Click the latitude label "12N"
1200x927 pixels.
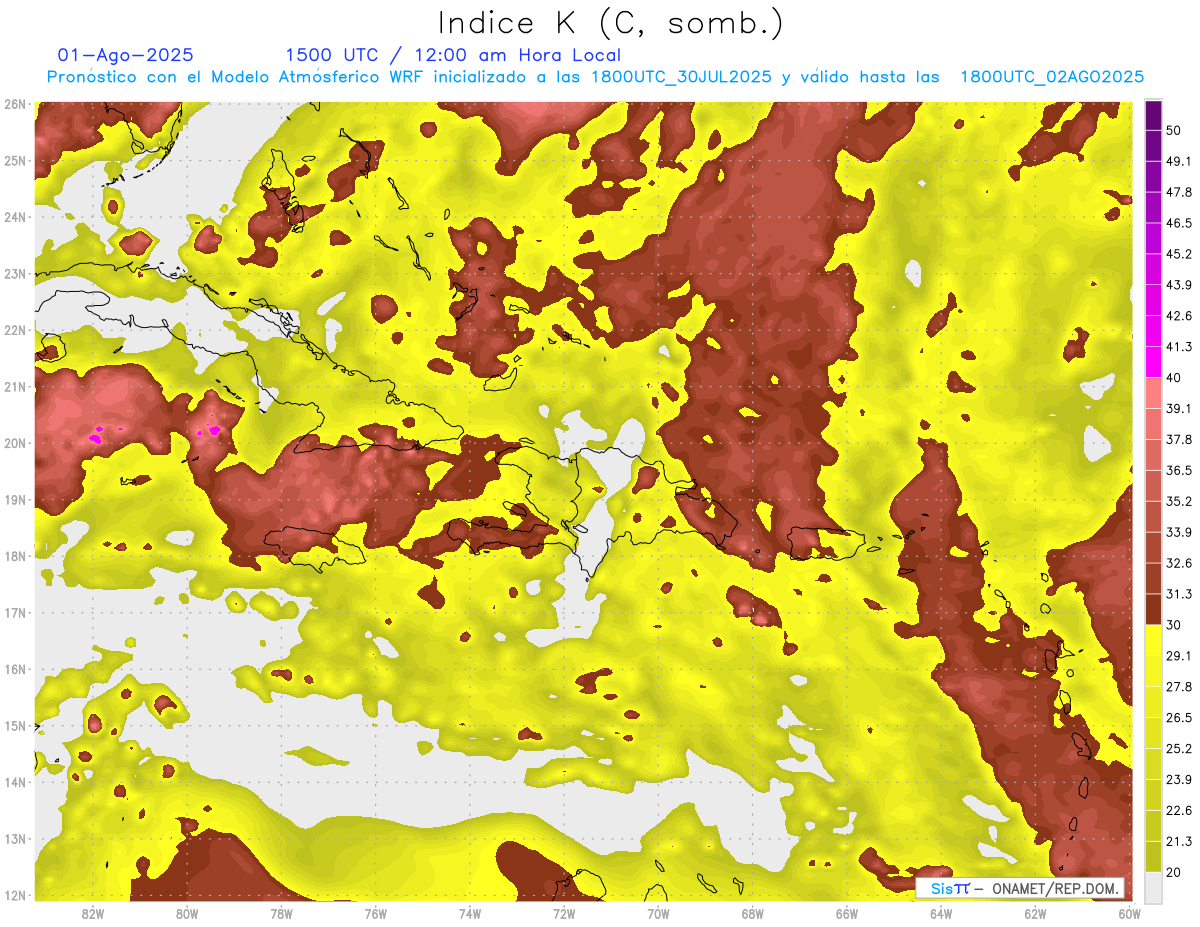[15, 895]
